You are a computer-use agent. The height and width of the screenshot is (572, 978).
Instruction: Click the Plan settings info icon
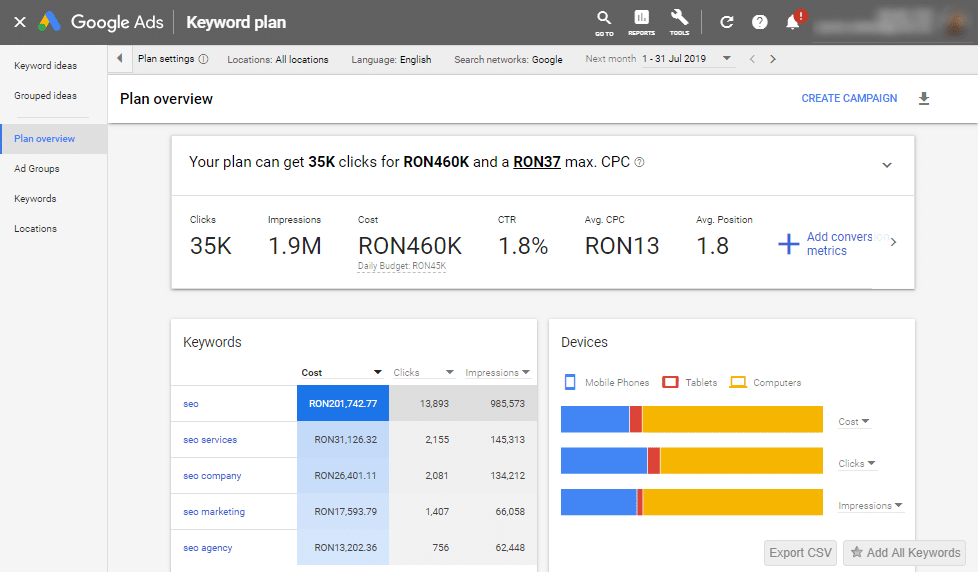[203, 59]
